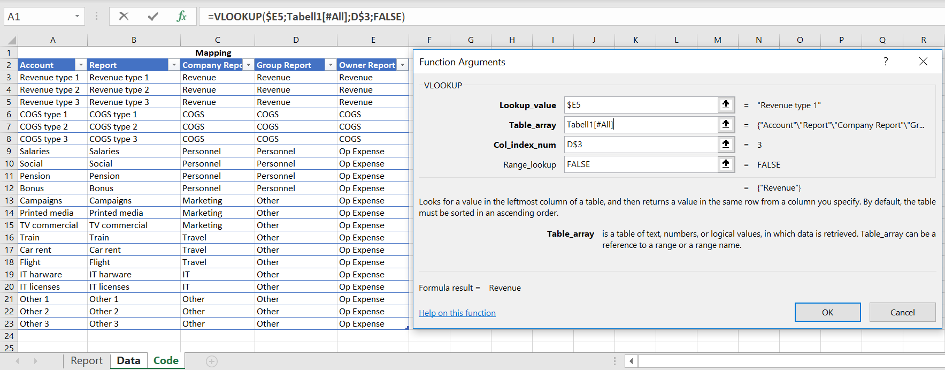
Task: Select 'Other 2' cell in Report column
Action: point(134,312)
